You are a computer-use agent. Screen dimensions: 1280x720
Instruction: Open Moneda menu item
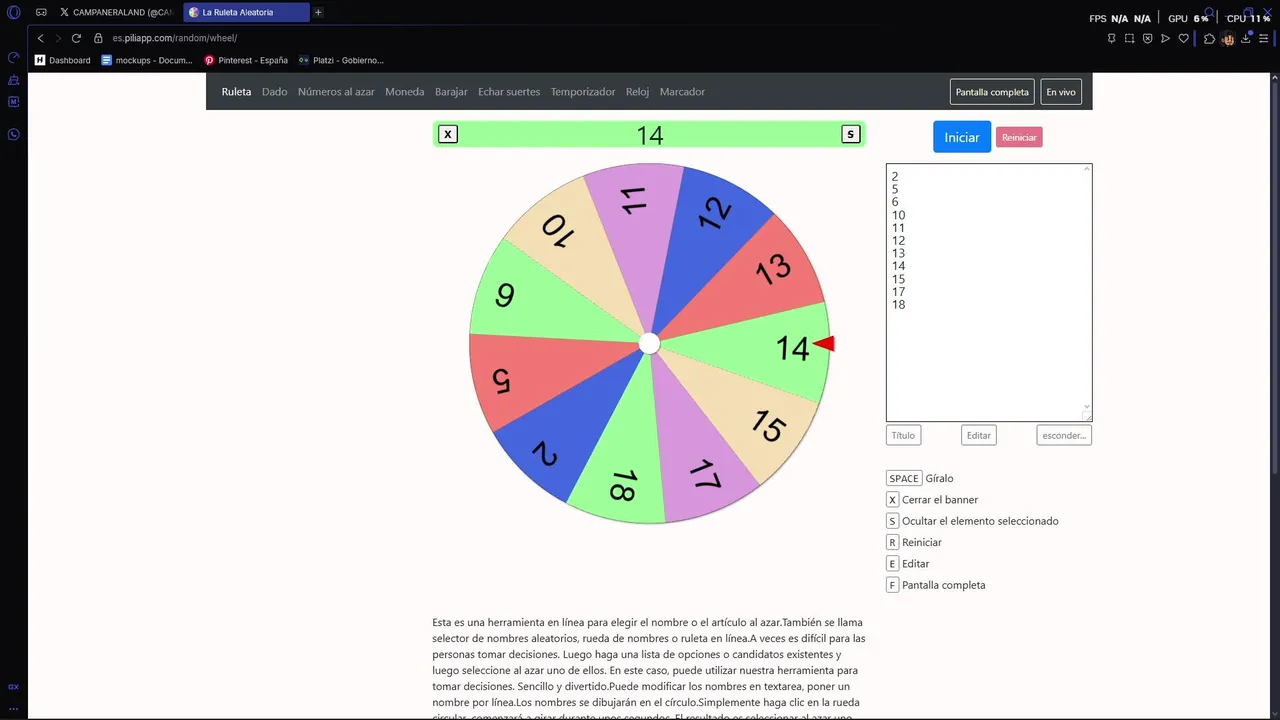tap(405, 92)
